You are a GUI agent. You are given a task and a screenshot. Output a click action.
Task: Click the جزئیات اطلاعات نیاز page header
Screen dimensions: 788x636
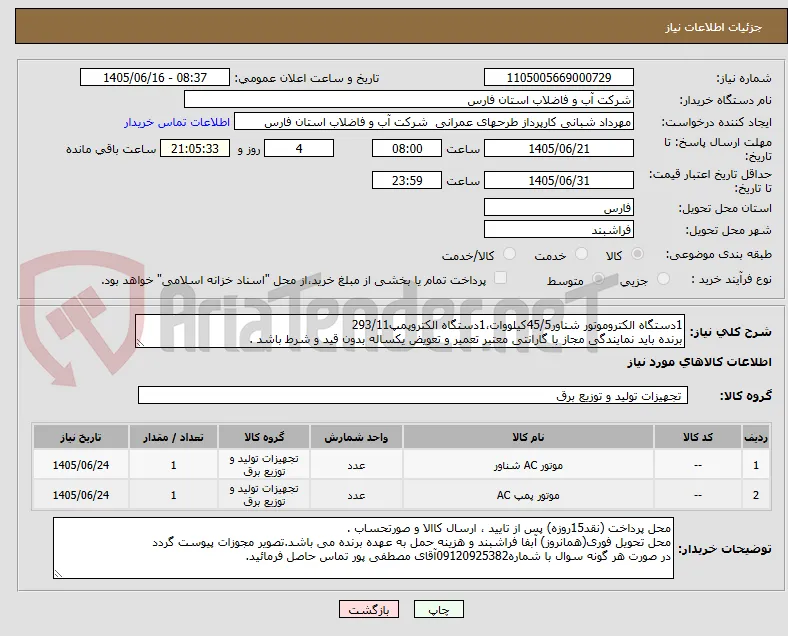click(714, 27)
